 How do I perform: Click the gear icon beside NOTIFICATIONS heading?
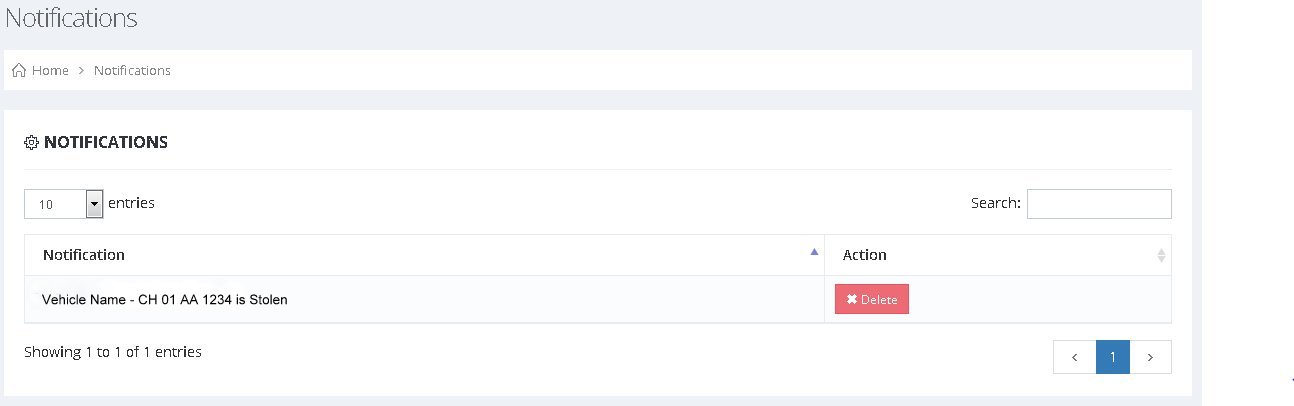[x=31, y=143]
